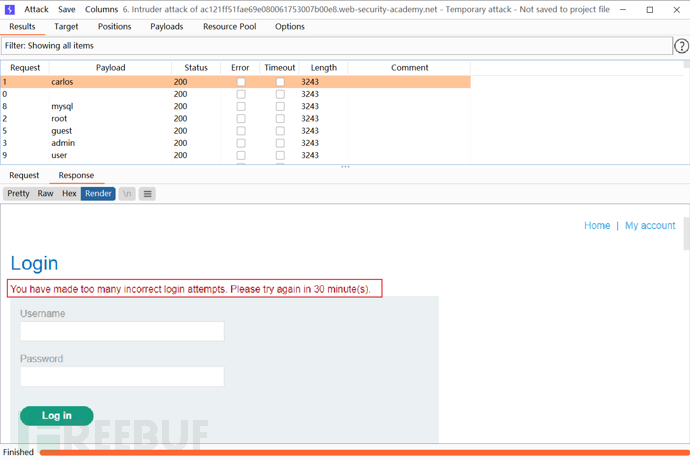Screen dimensions: 690x460
Task: Sort by the Comment column header
Action: click(x=409, y=68)
